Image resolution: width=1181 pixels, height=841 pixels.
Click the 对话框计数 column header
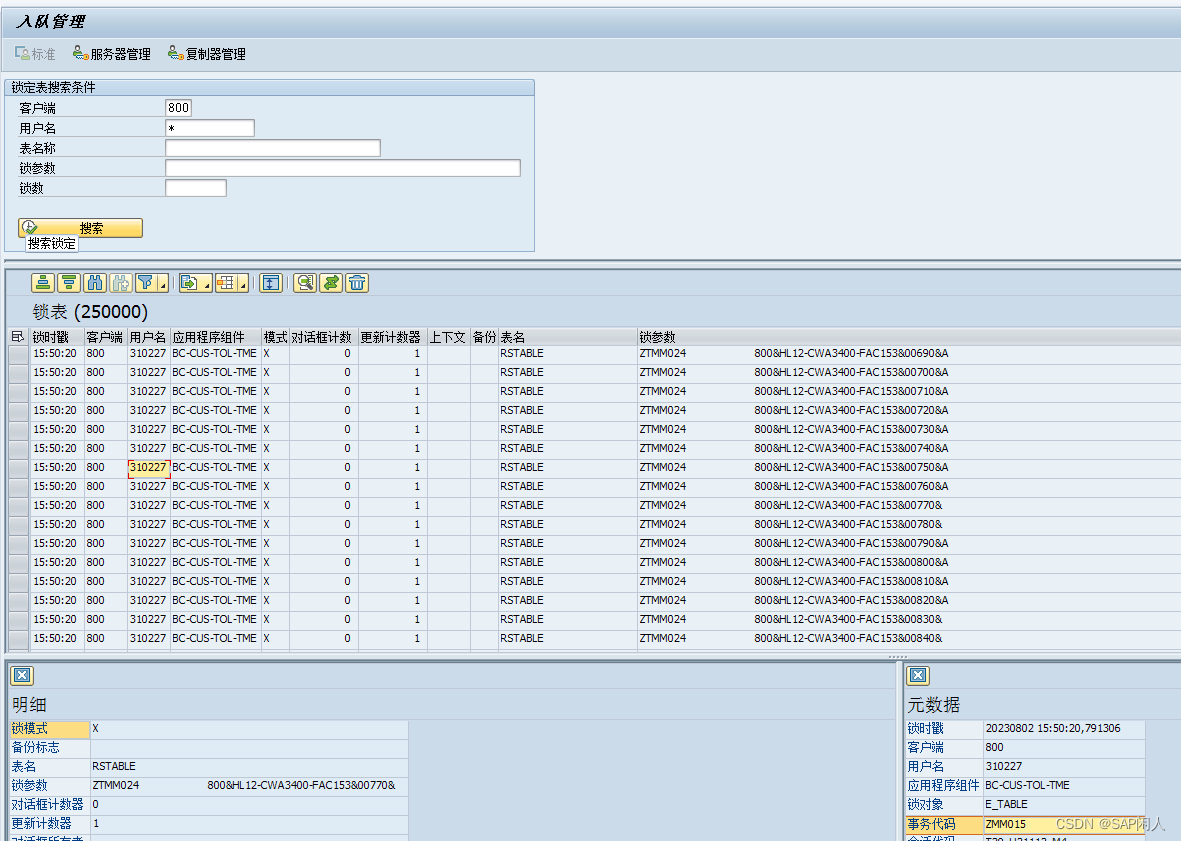pos(323,337)
